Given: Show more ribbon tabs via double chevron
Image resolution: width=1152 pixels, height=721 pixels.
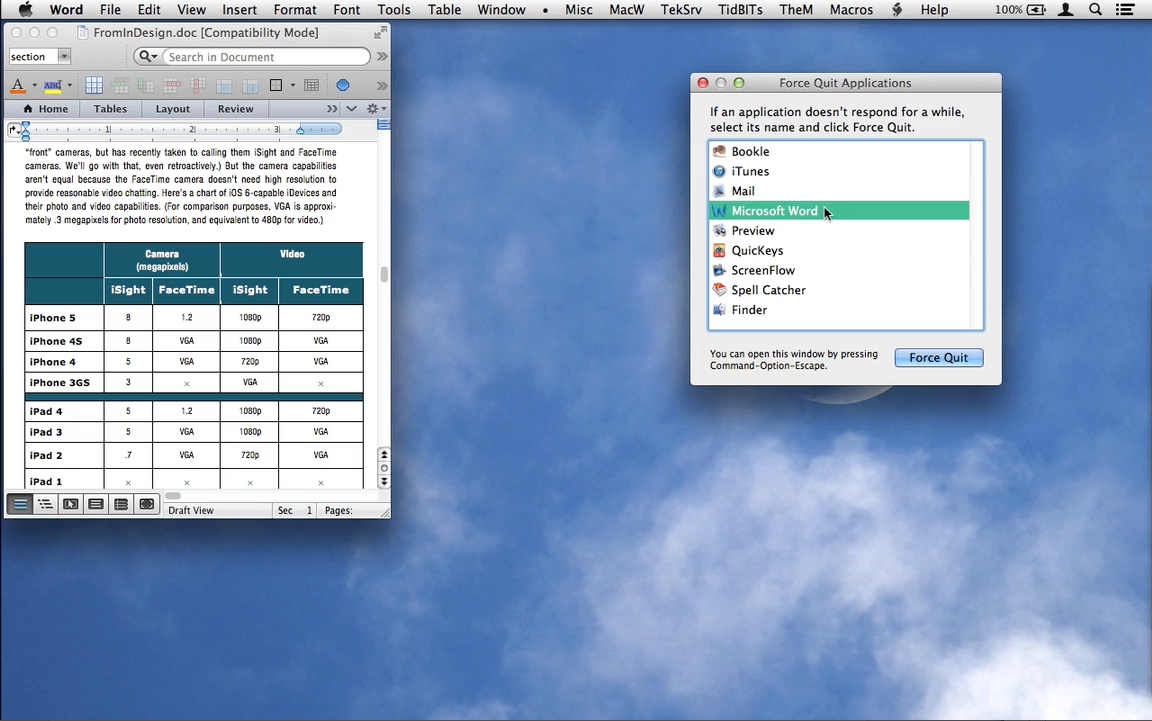Looking at the screenshot, I should 332,109.
